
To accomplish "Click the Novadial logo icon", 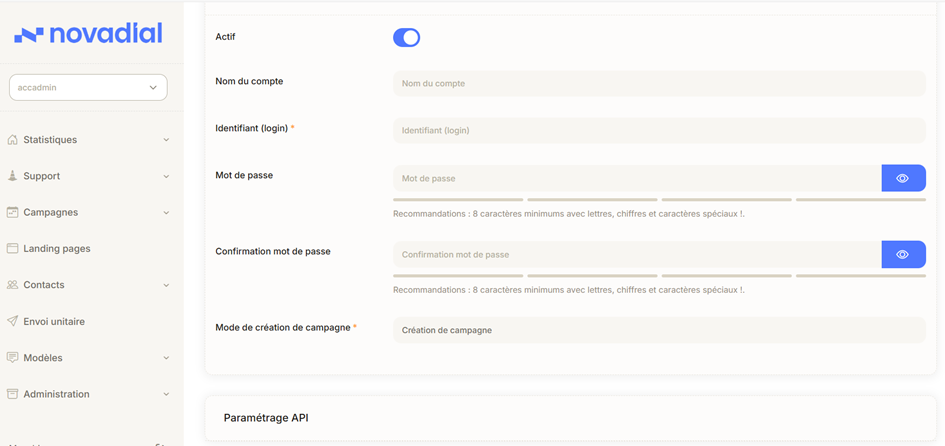I will coord(28,35).
